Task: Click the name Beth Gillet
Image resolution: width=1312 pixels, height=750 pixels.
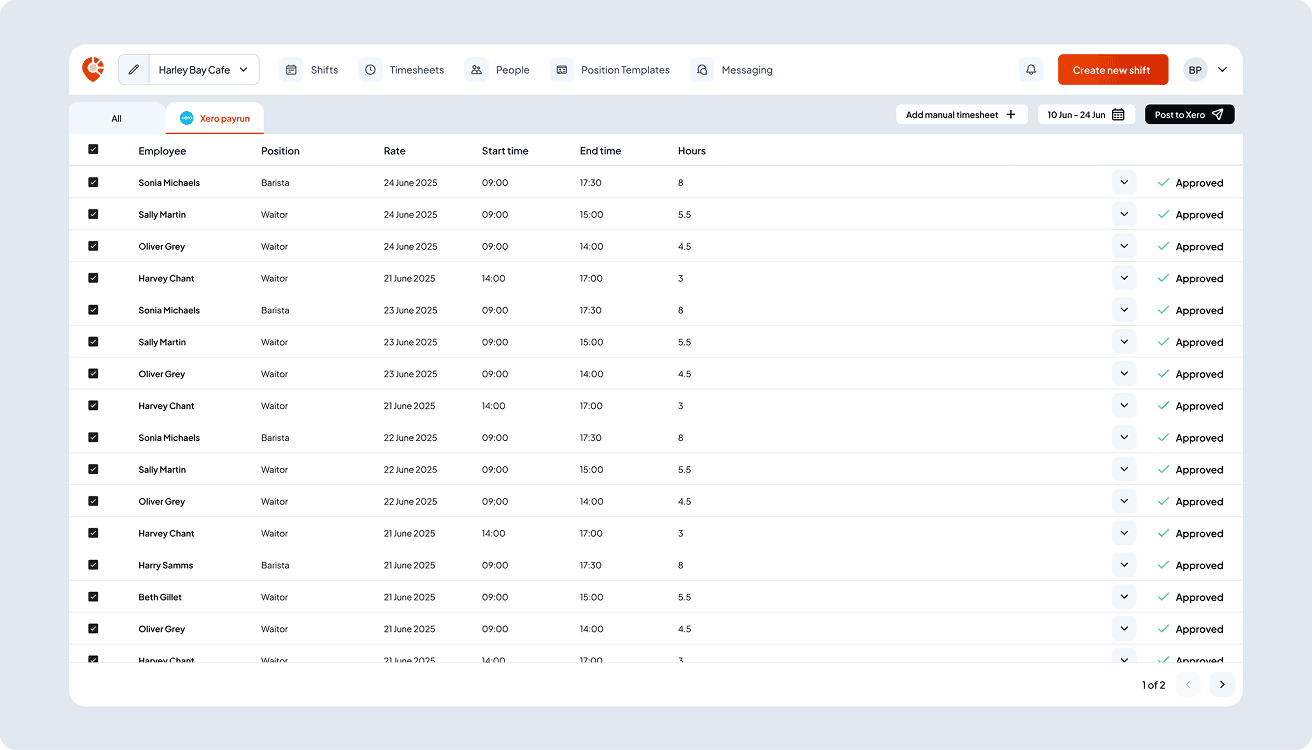Action: click(160, 597)
